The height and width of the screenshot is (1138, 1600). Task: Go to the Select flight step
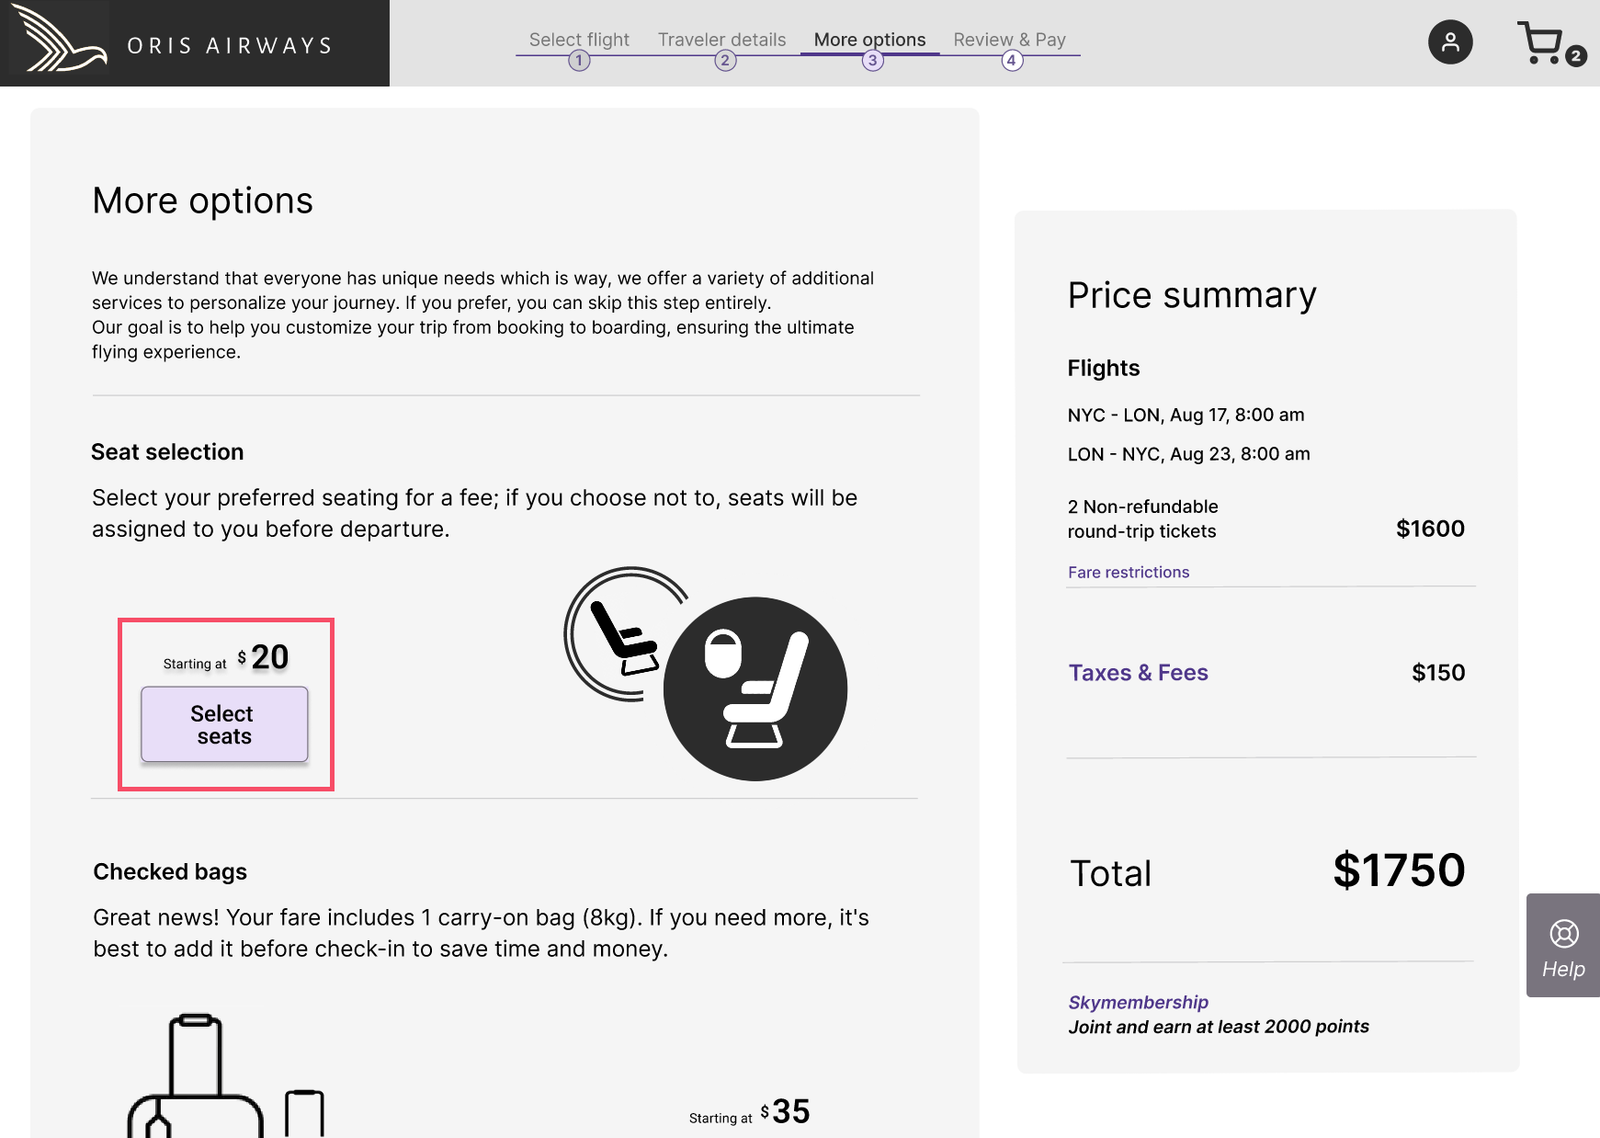[x=579, y=39]
